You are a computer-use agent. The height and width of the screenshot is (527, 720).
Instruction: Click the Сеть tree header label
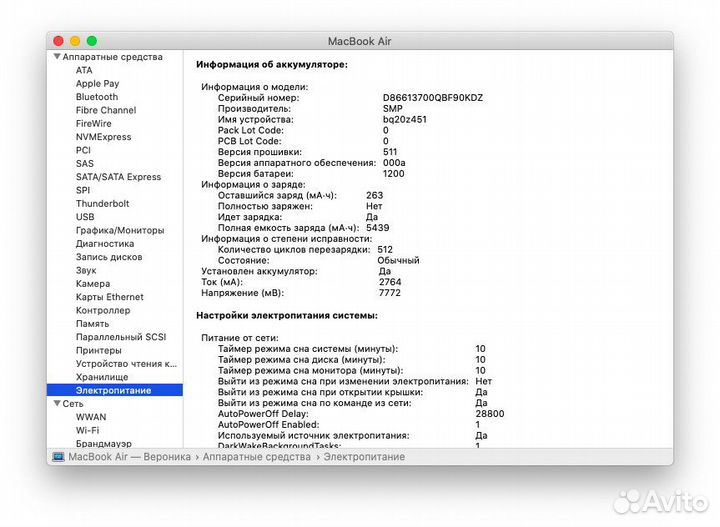(73, 404)
